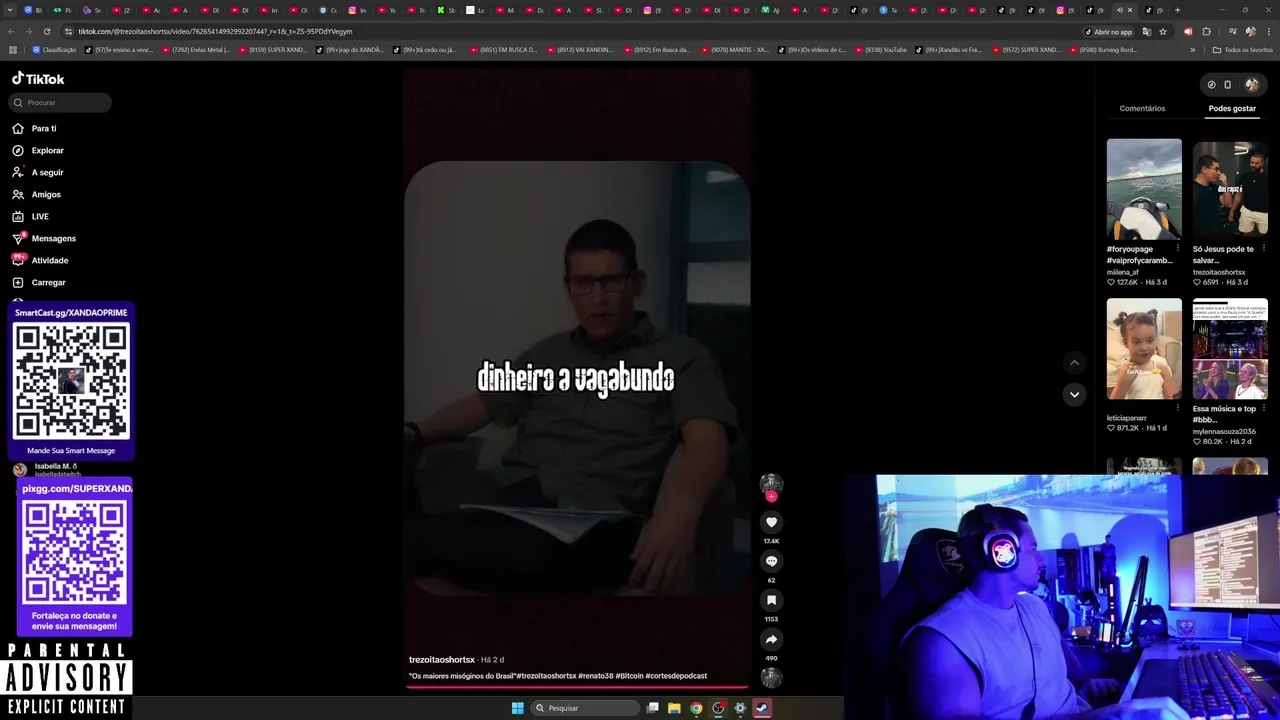Open the '(9580) Burning Bord...' bookmark
1280x720 pixels.
click(x=1103, y=49)
